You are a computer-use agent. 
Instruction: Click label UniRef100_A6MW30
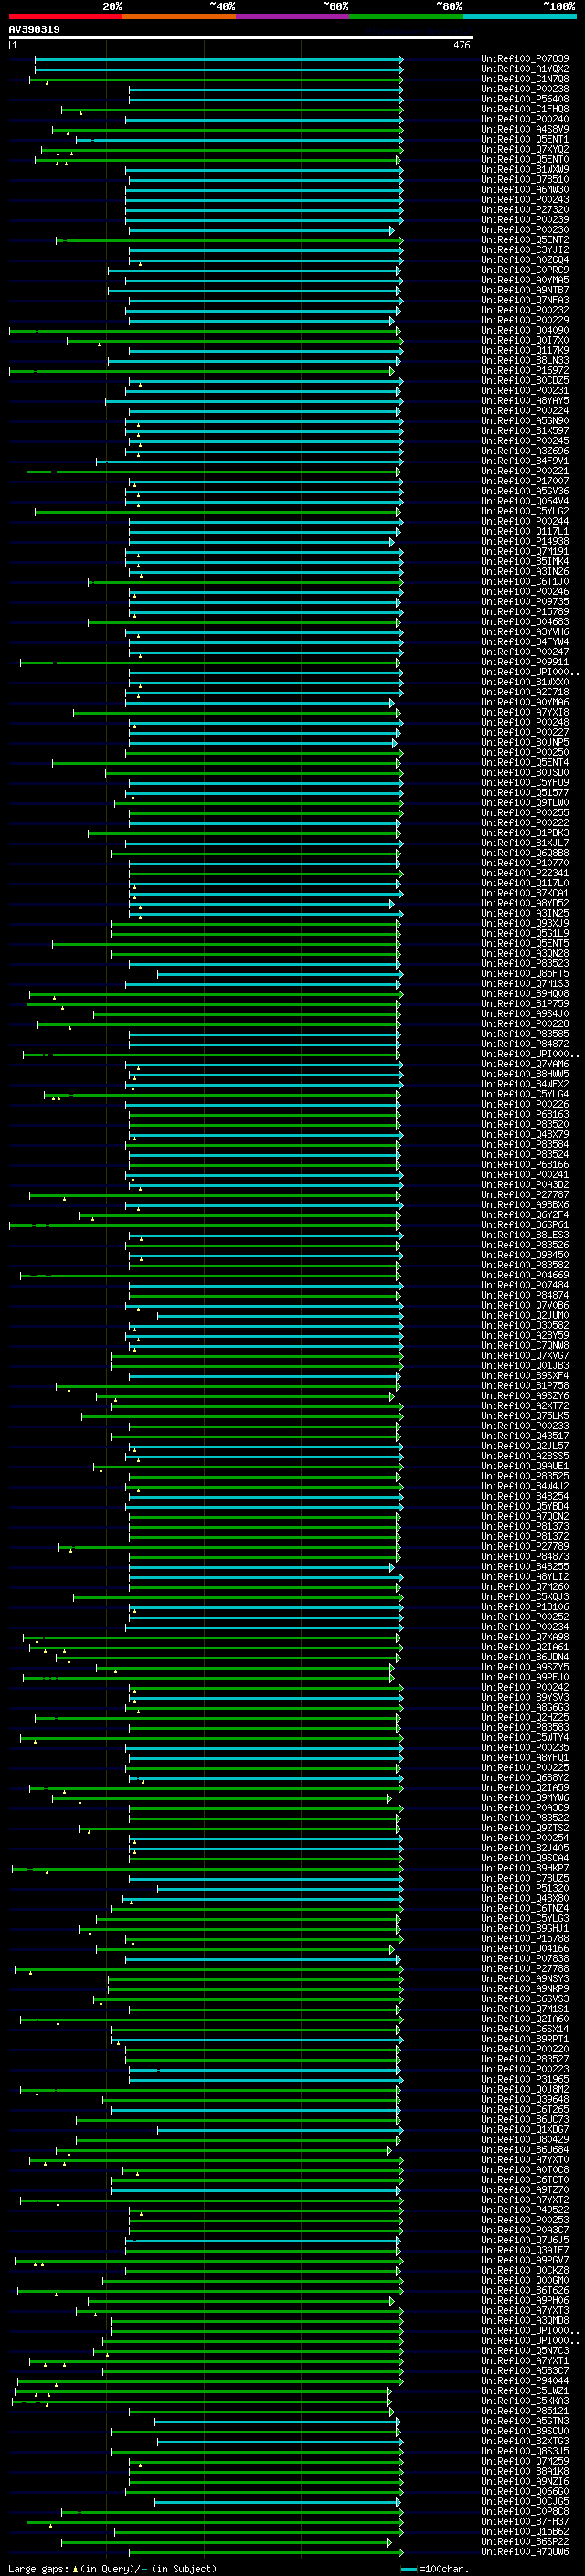[525, 189]
